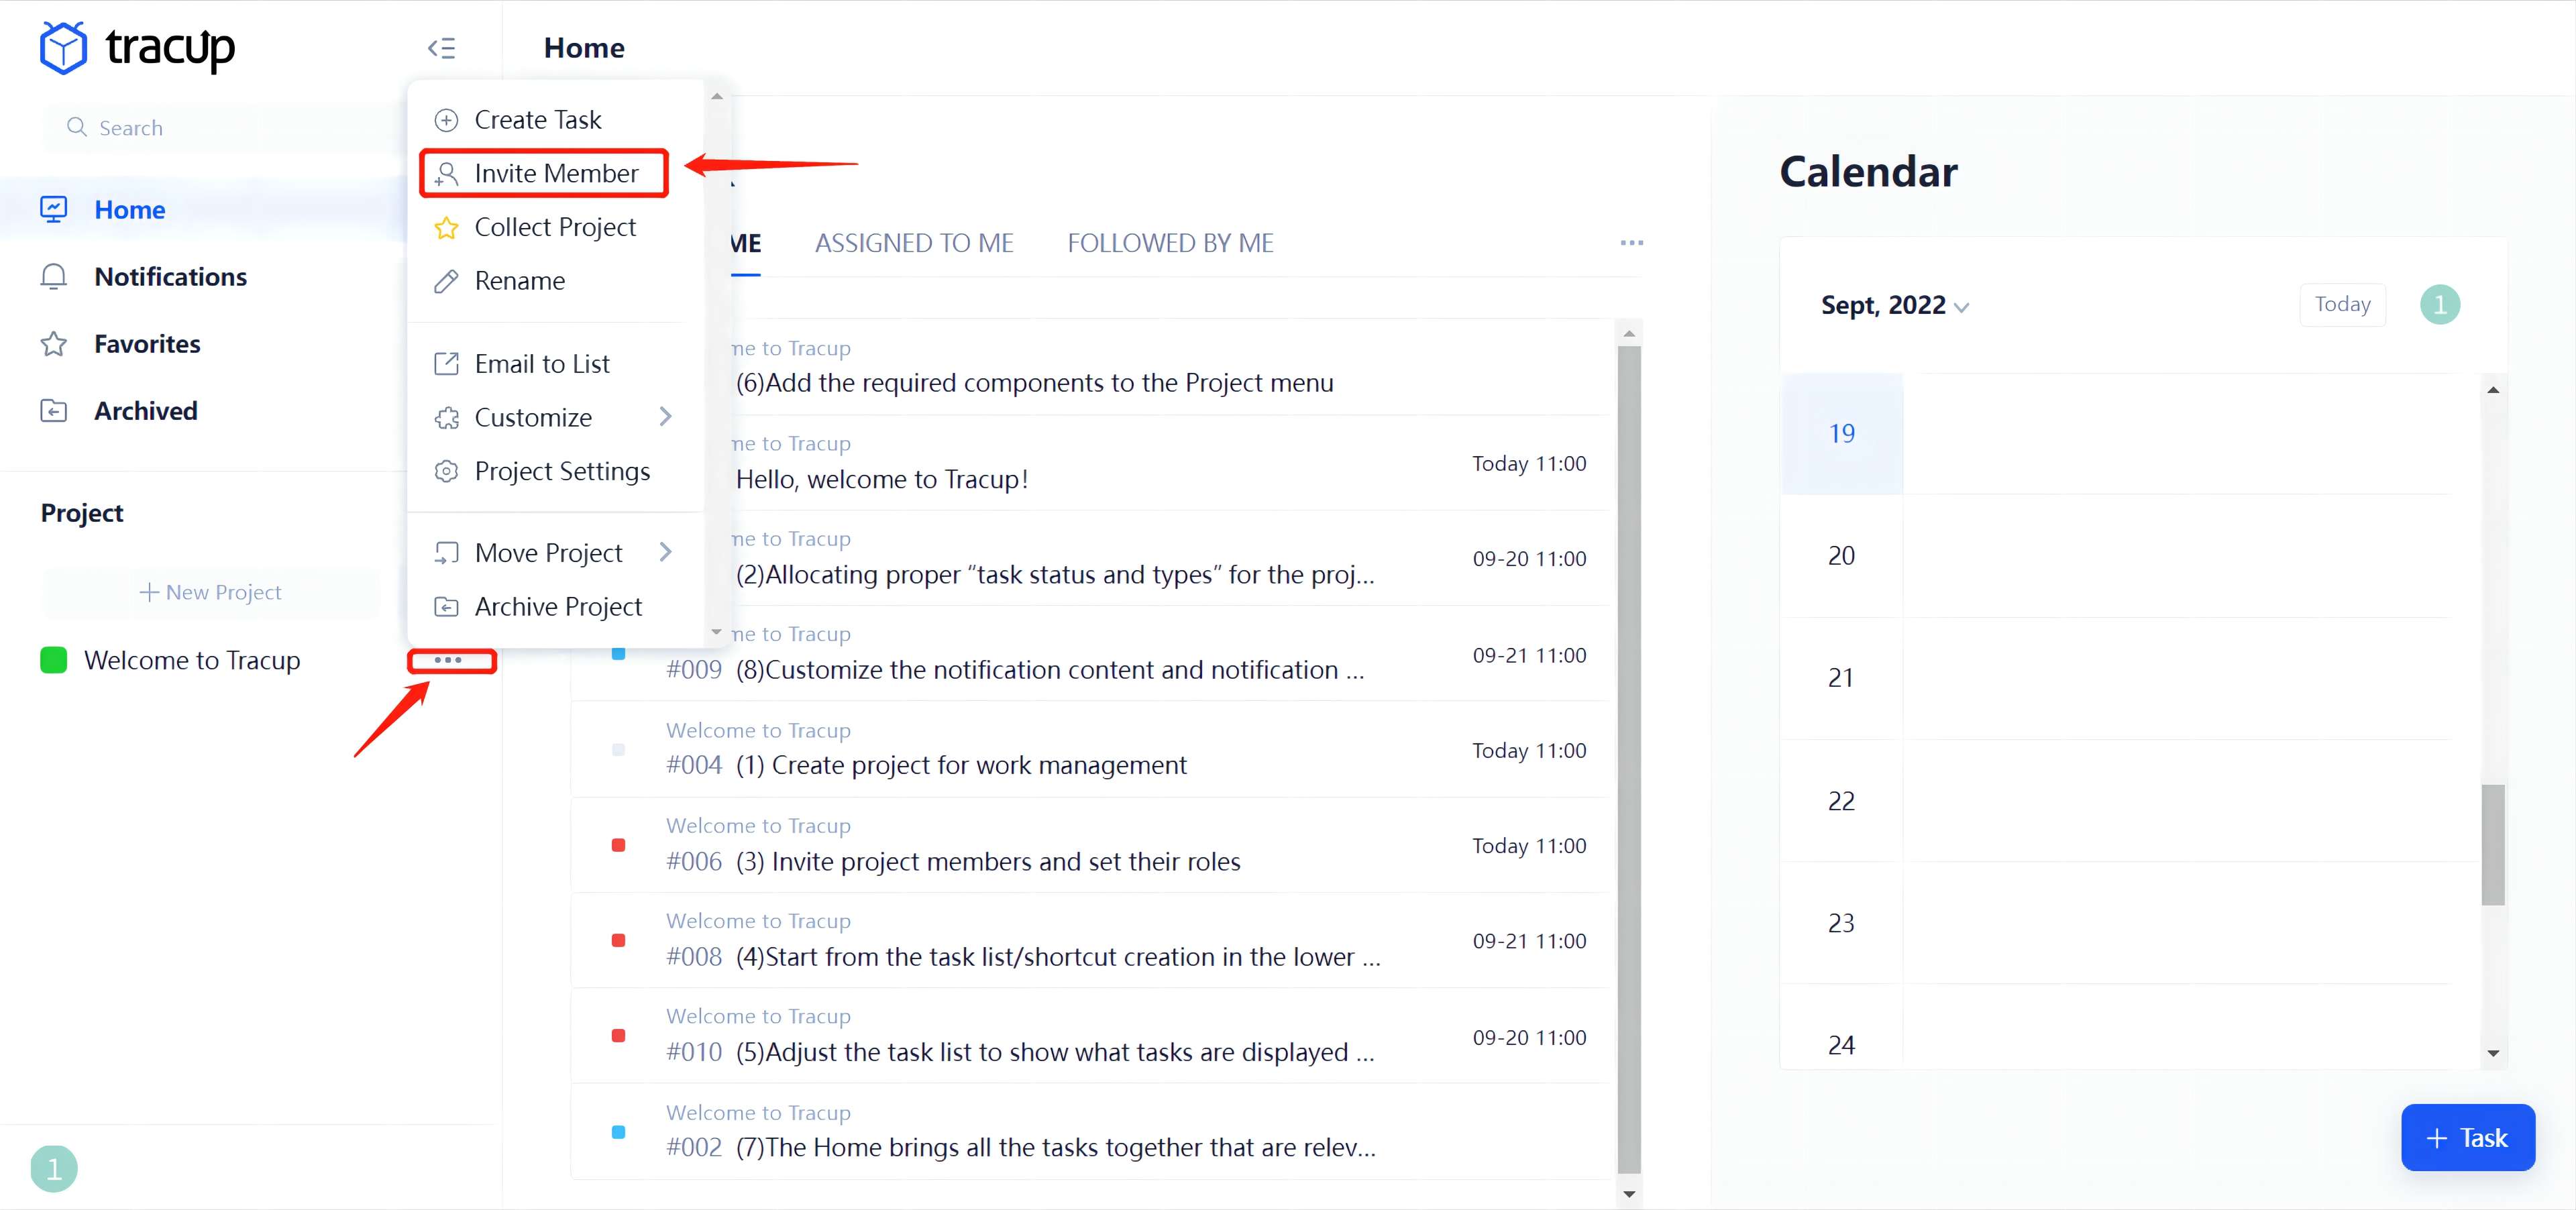
Task: Open three-dot menu for Welcome to Tracup
Action: (x=449, y=660)
